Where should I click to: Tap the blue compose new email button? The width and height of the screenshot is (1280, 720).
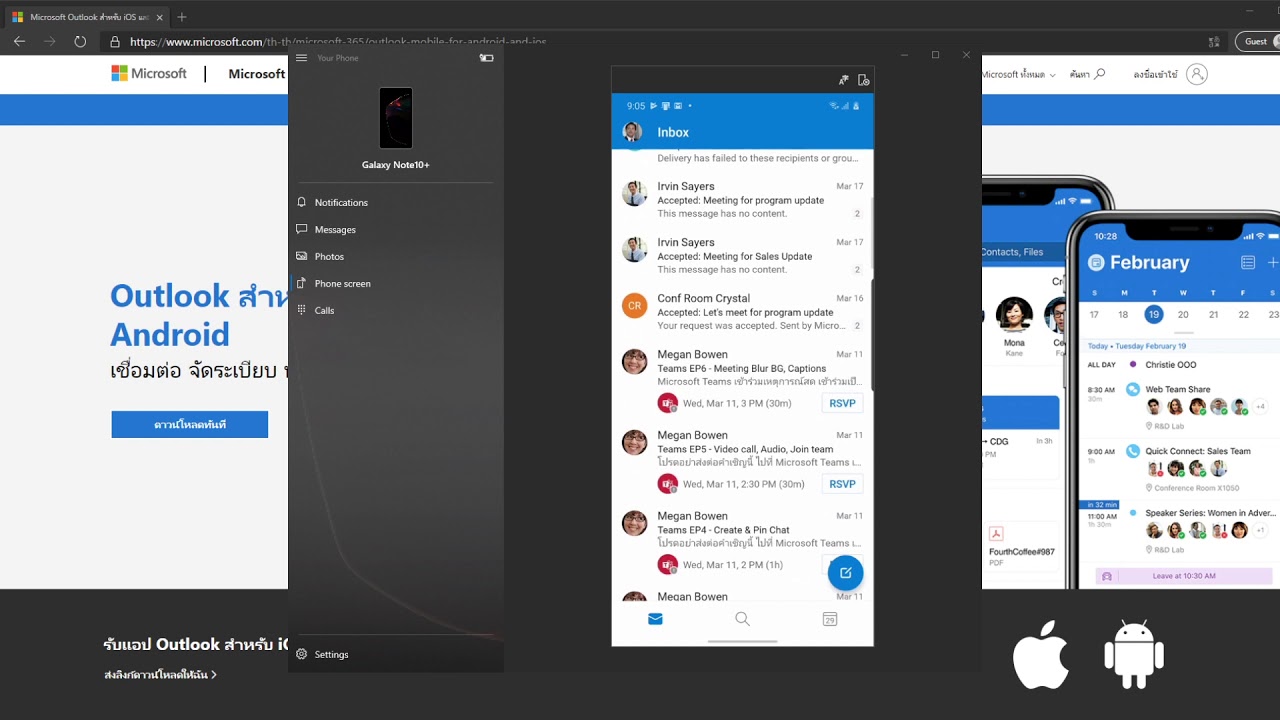pos(845,573)
